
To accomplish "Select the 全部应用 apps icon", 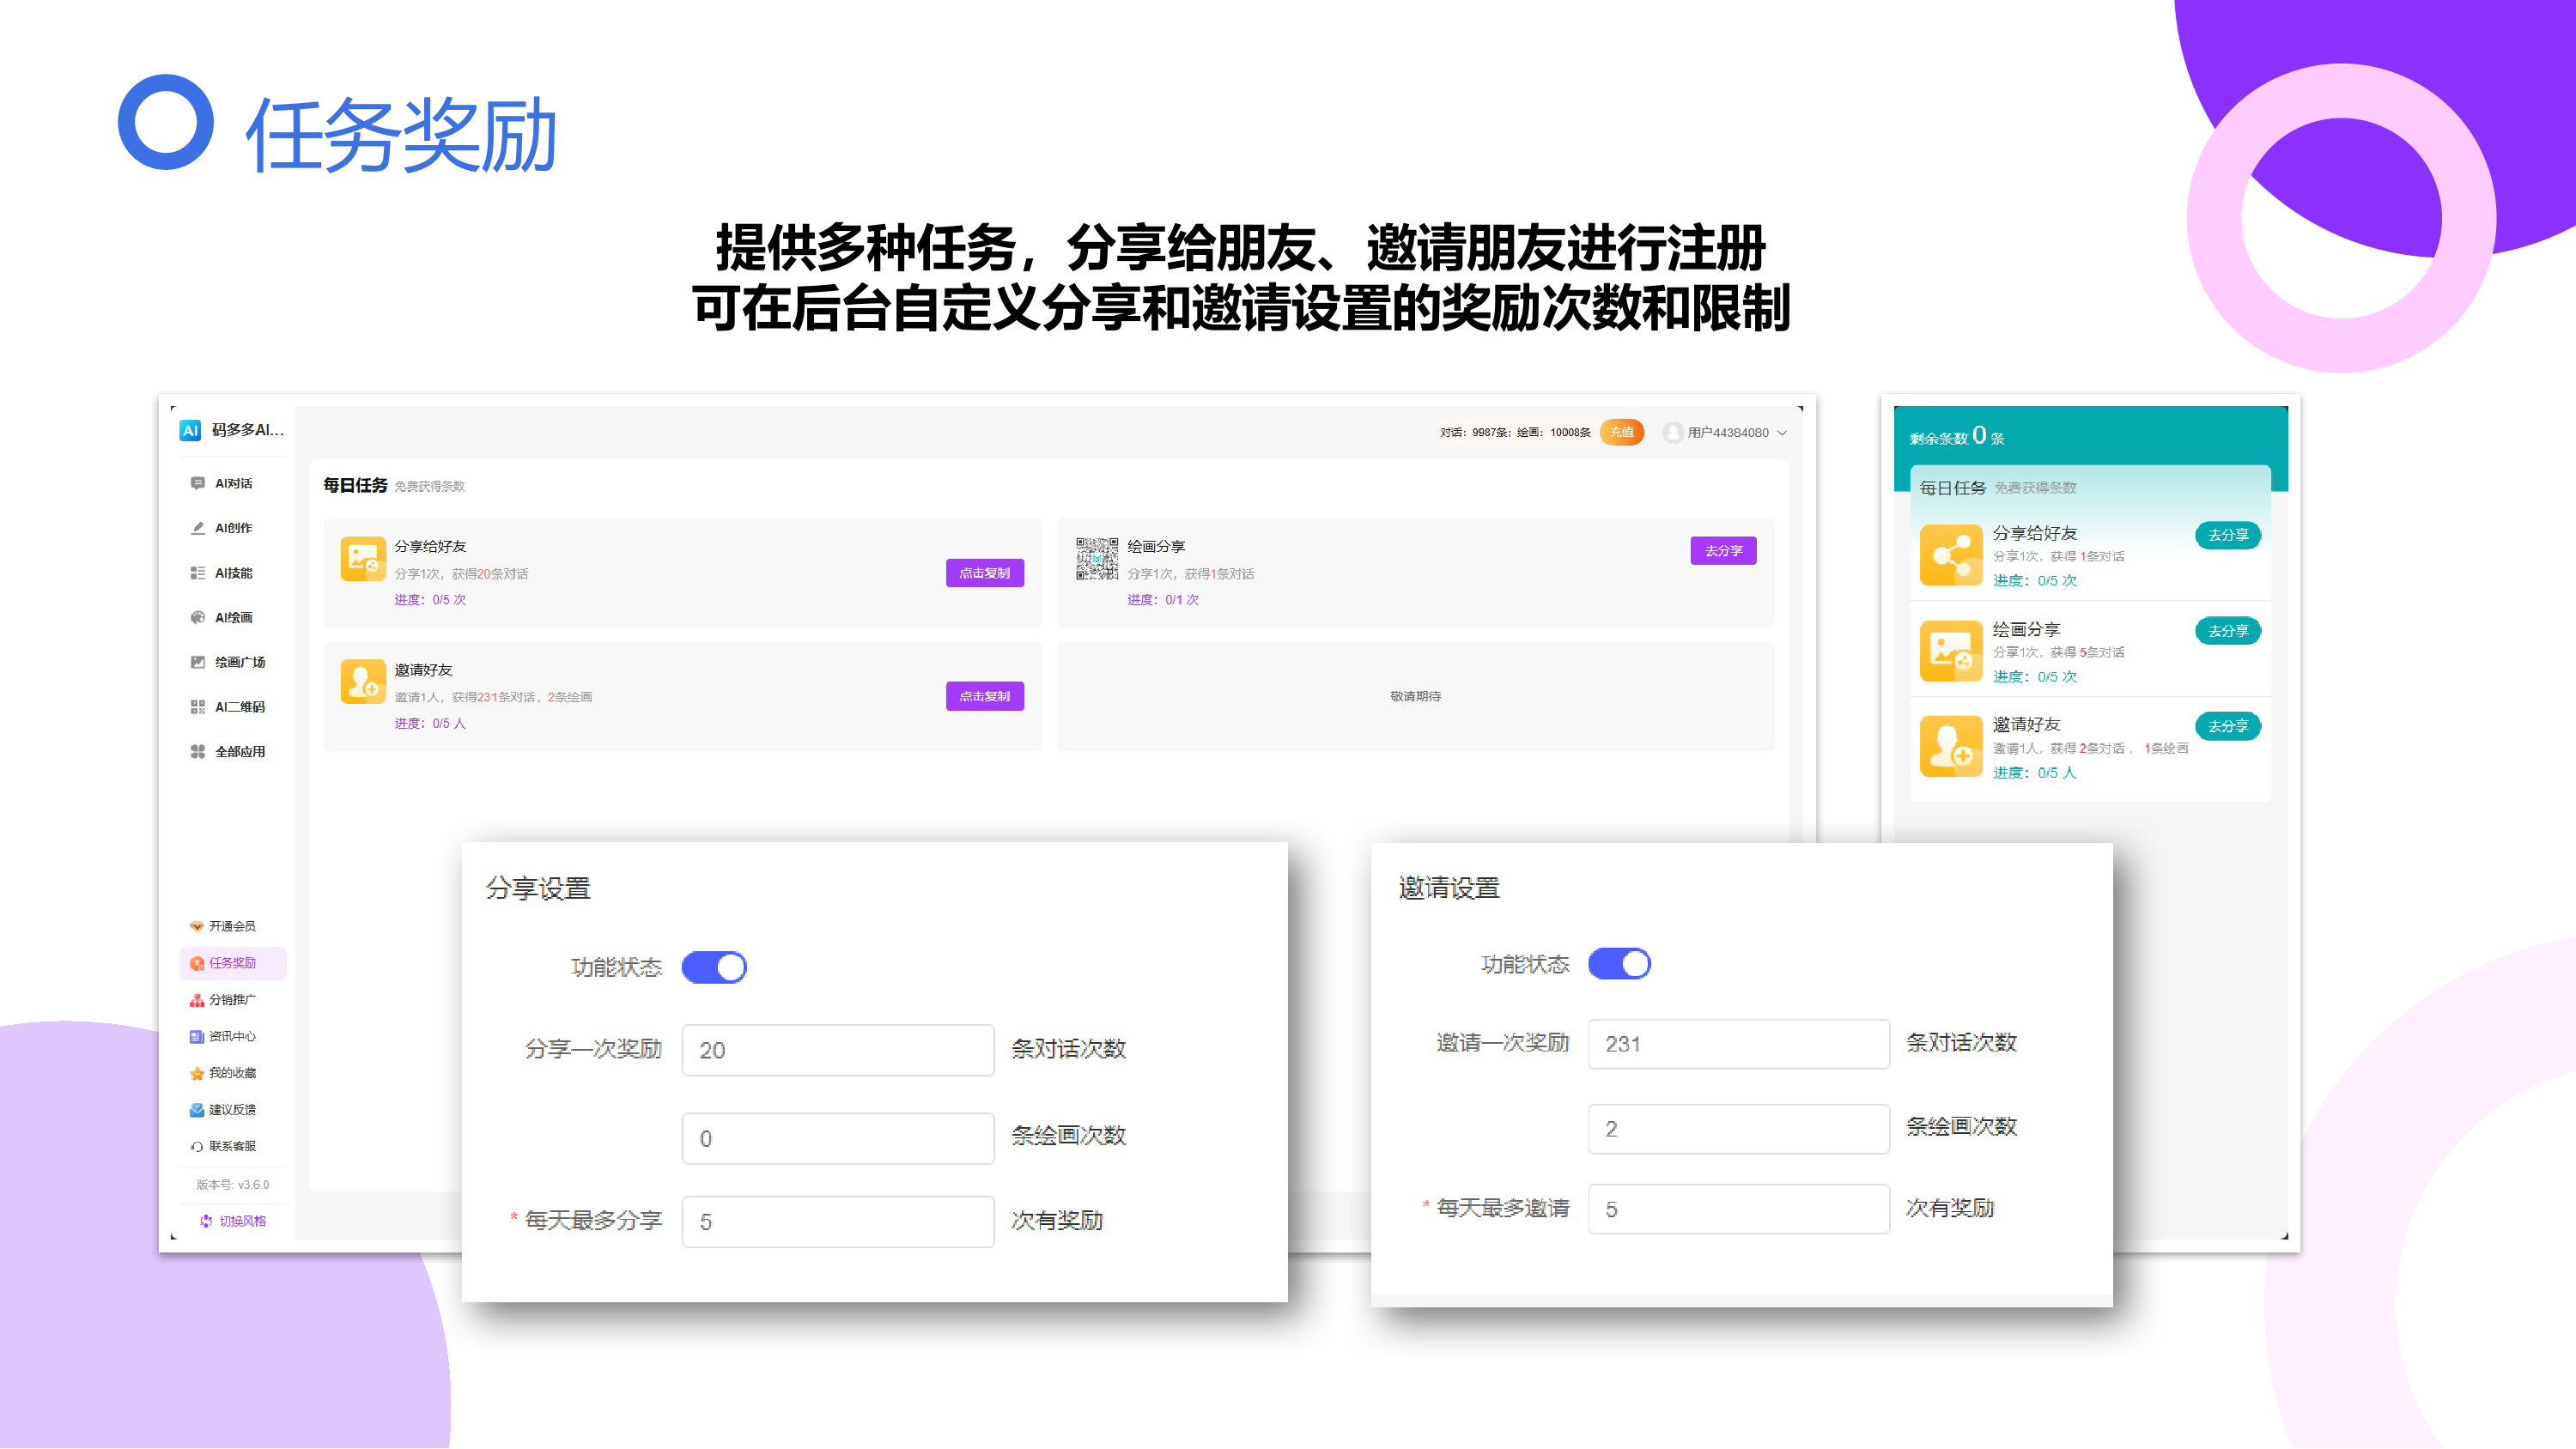I will click(197, 751).
